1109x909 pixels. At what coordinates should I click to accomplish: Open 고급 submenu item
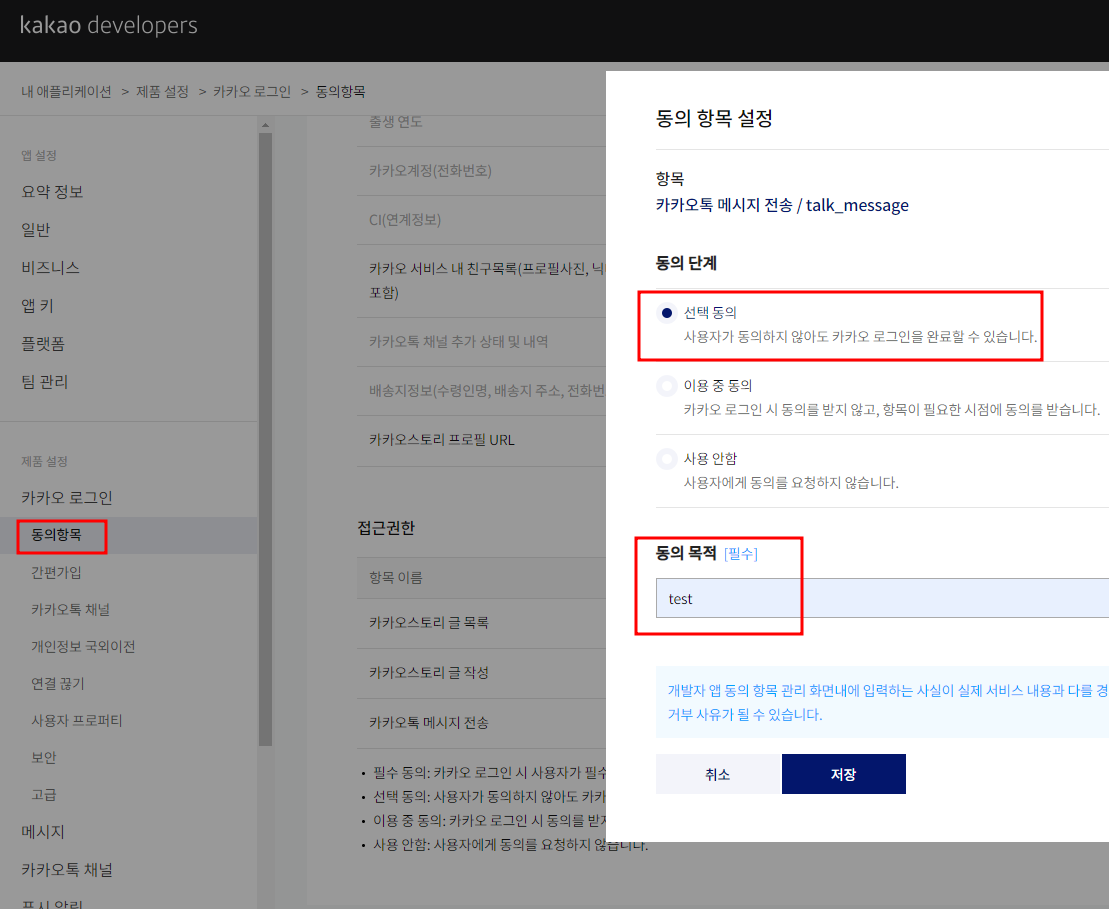click(44, 795)
